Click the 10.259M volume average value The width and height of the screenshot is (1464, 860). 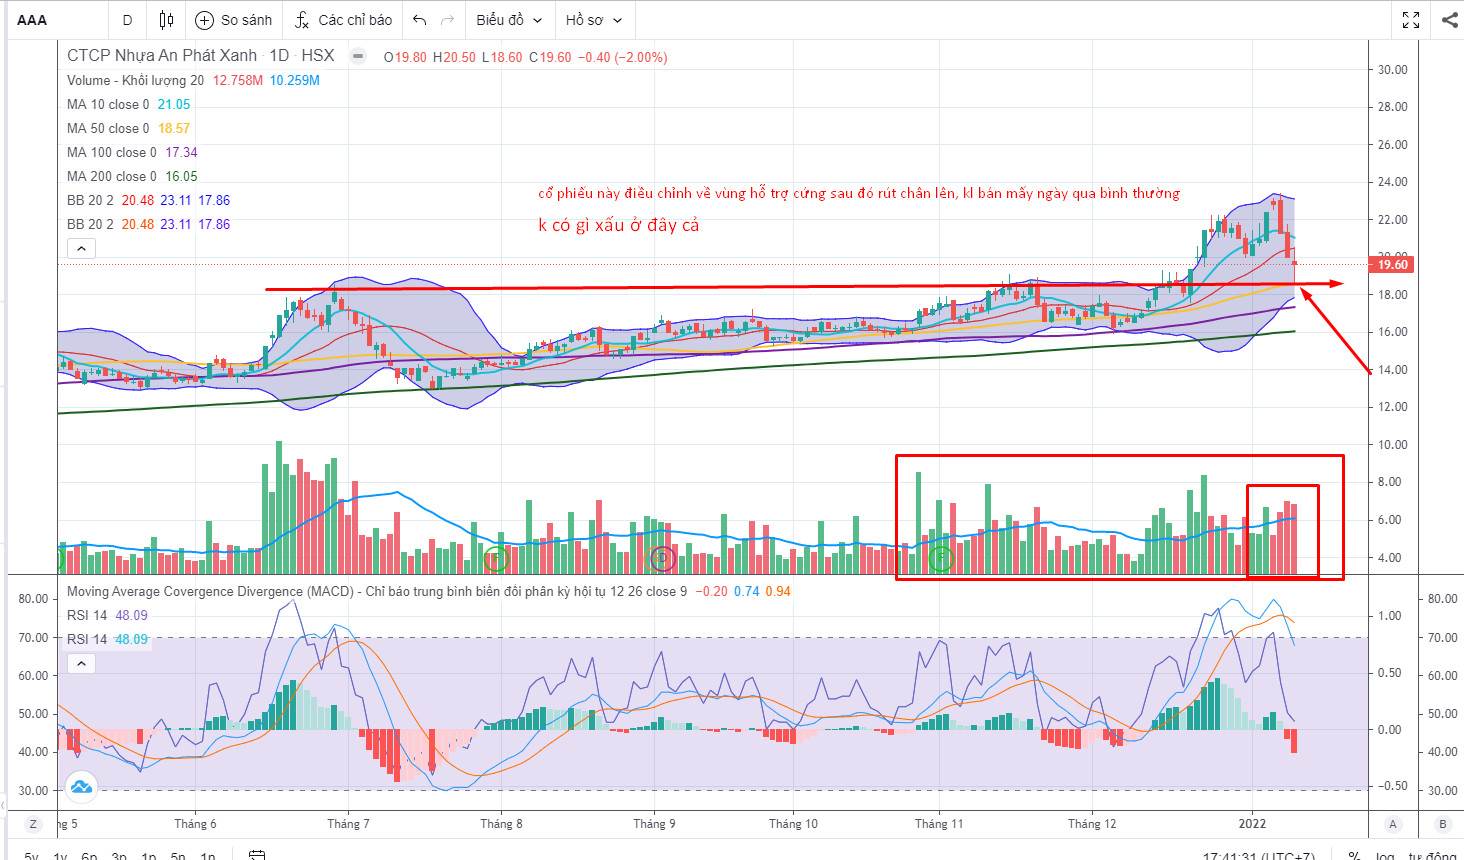[295, 80]
